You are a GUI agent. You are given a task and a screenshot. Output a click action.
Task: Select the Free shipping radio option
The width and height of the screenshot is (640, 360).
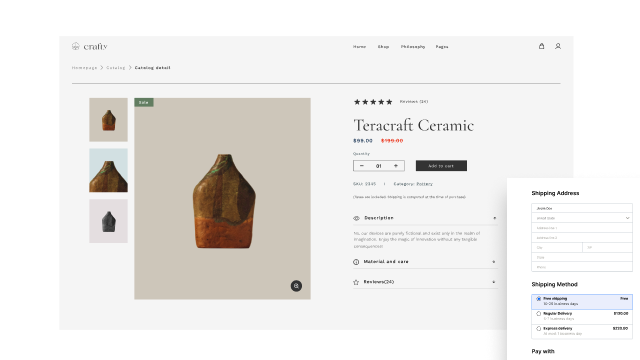[538, 299]
